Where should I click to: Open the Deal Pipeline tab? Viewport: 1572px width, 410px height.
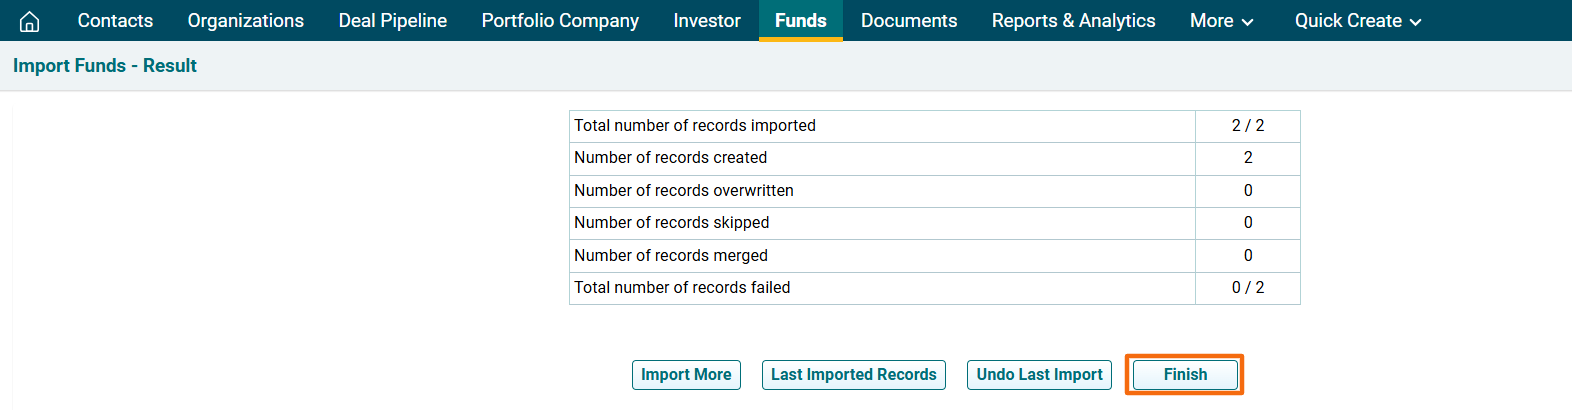(x=392, y=21)
